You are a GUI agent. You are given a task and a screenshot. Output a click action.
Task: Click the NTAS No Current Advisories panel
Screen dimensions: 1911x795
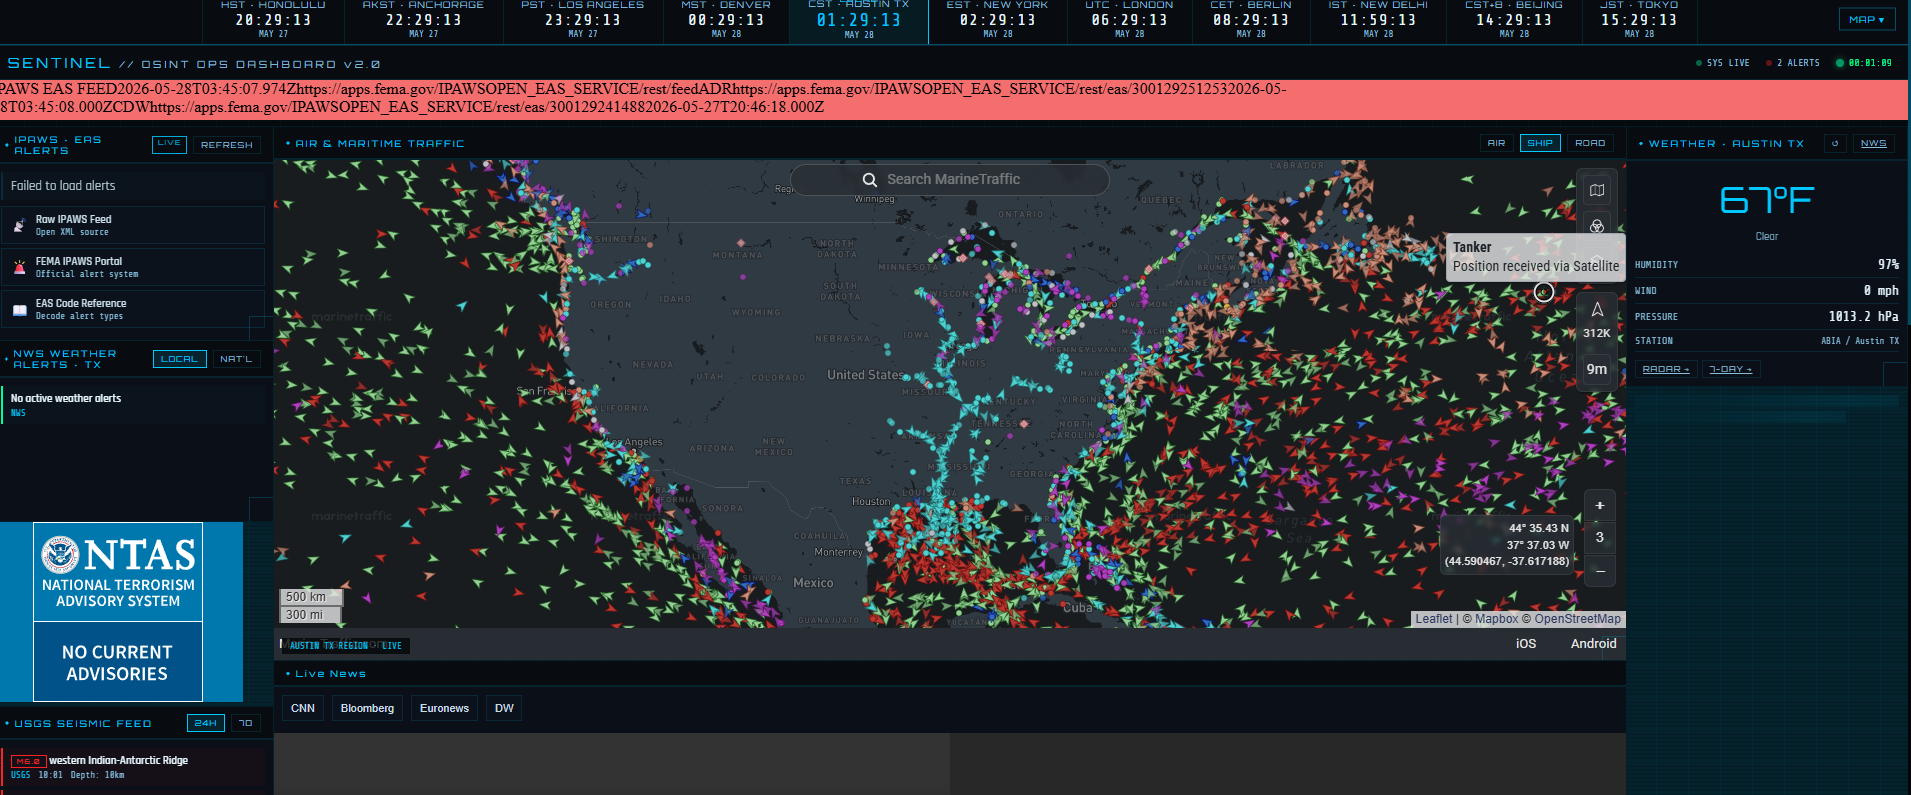click(118, 662)
